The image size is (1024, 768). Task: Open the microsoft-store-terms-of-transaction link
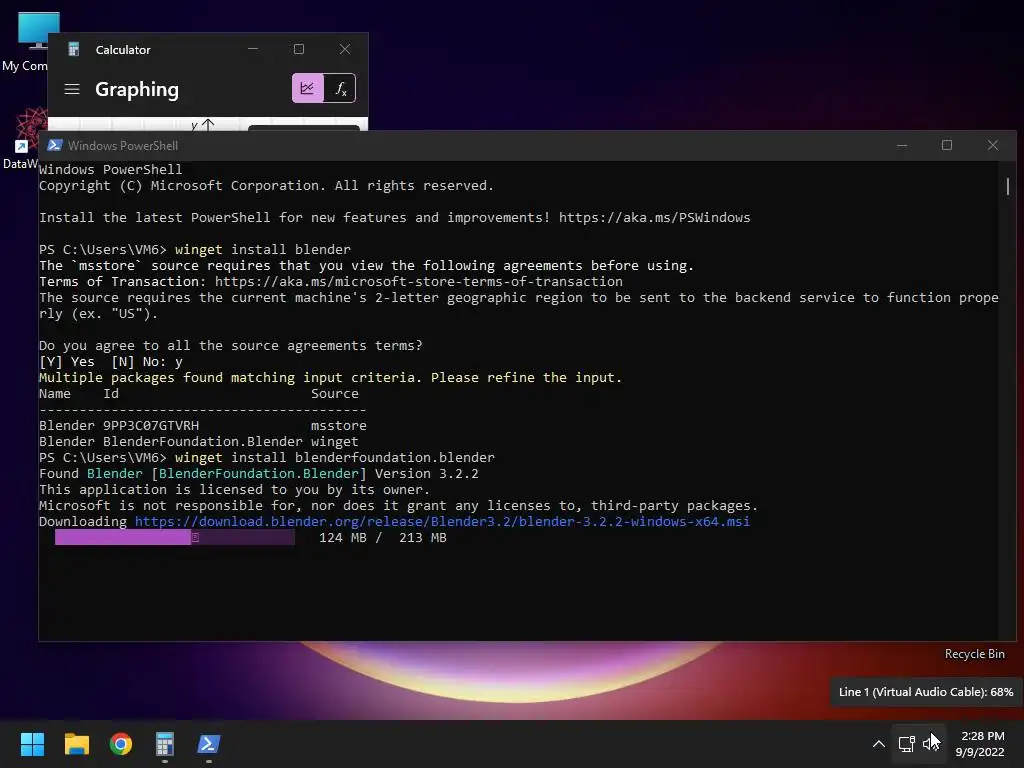coord(419,281)
